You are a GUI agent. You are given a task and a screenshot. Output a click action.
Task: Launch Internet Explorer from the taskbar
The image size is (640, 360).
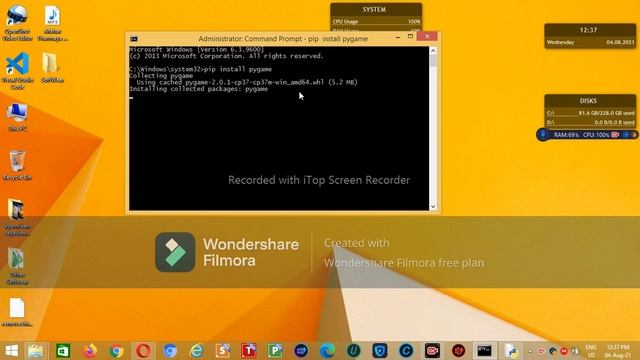pyautogui.click(x=196, y=351)
